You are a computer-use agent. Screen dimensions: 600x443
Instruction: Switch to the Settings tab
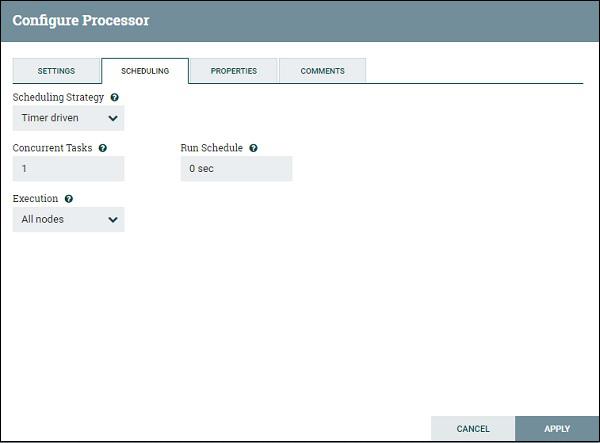(56, 71)
